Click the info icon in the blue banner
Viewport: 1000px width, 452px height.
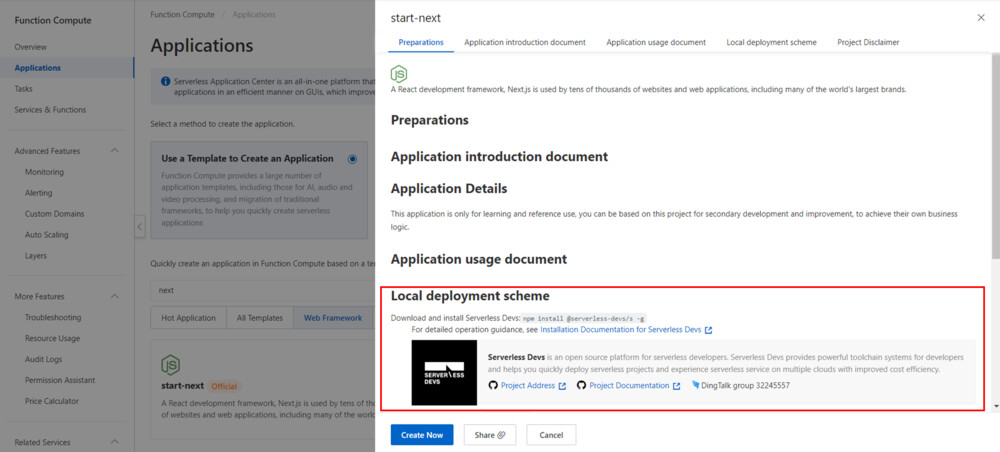(x=165, y=80)
